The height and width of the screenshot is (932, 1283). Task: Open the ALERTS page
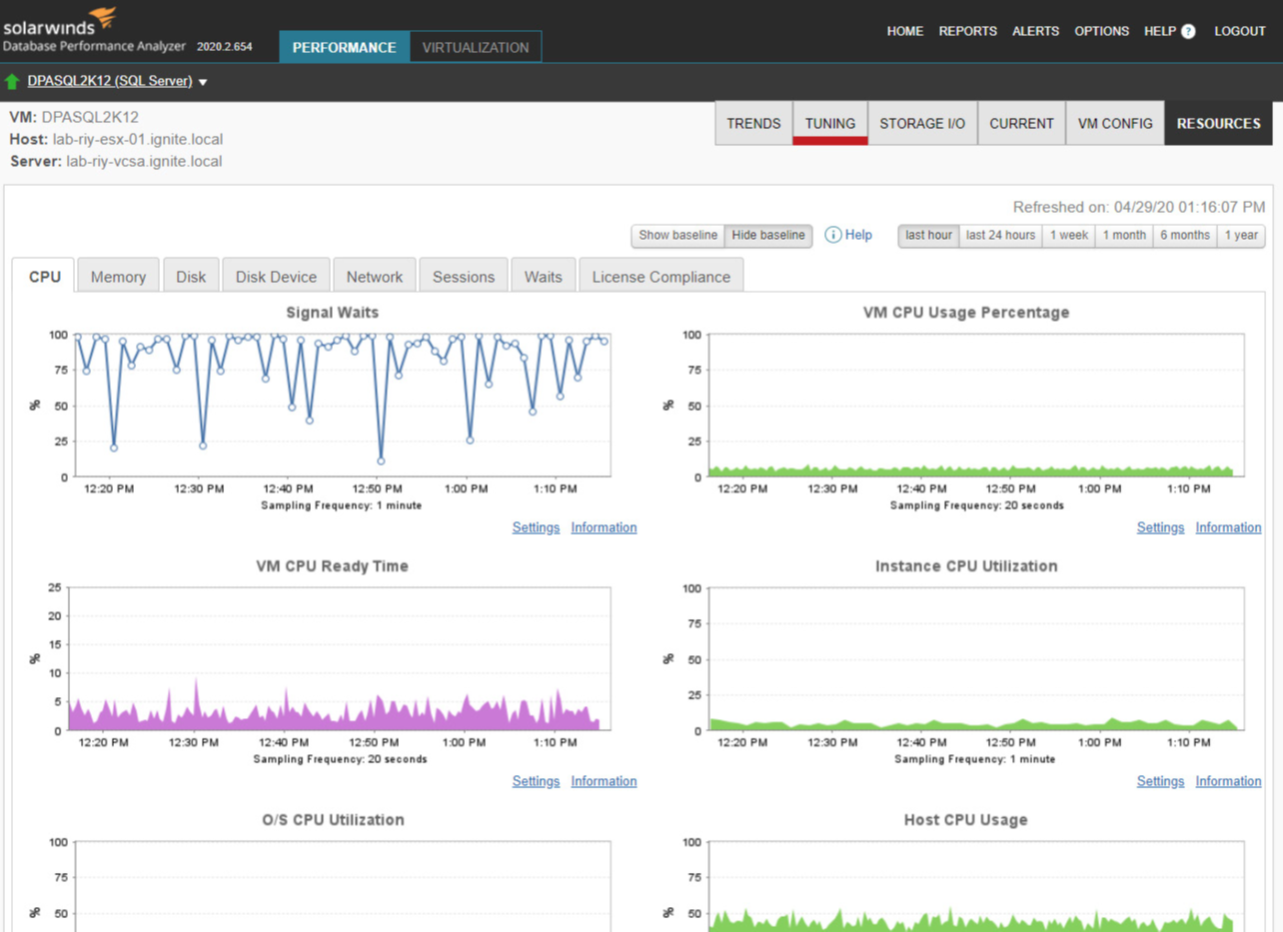click(x=1035, y=31)
